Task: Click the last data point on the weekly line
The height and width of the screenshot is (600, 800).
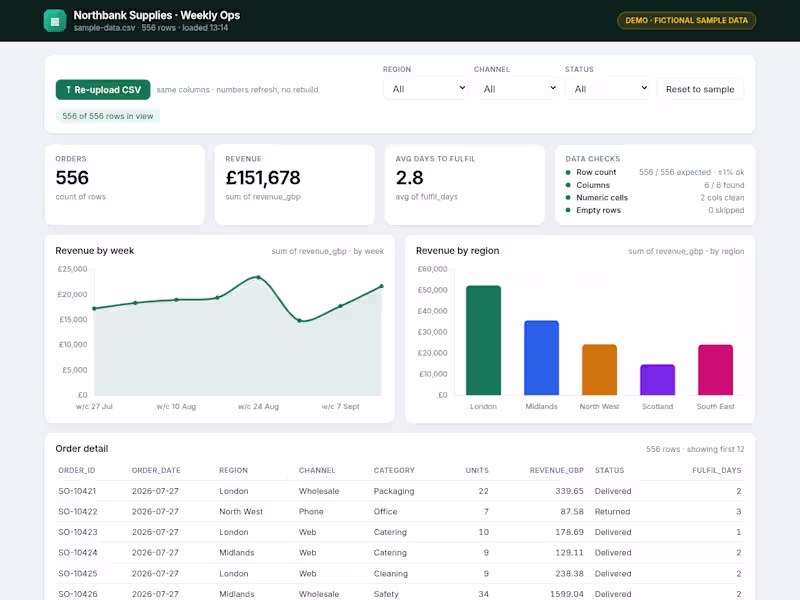Action: point(382,286)
